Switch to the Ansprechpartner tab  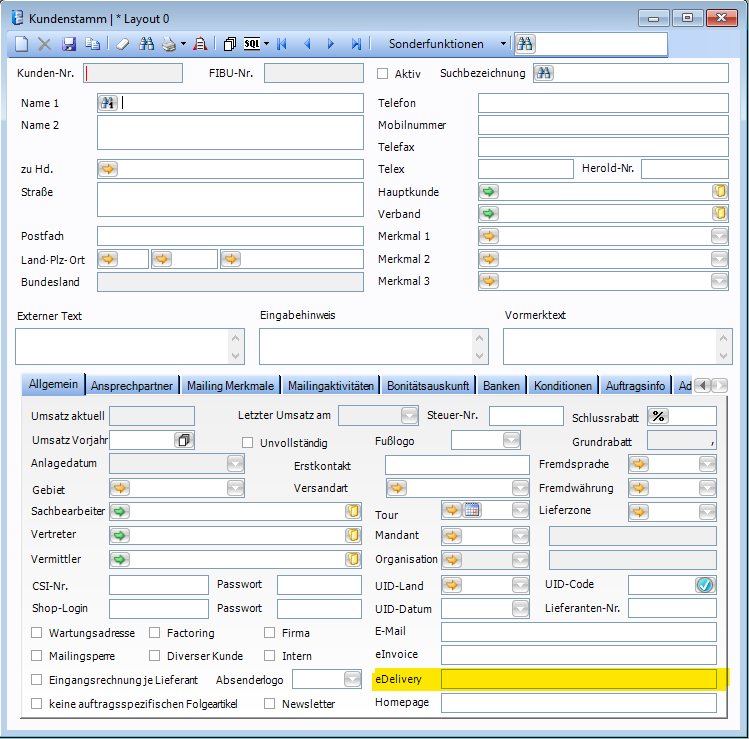coord(131,386)
